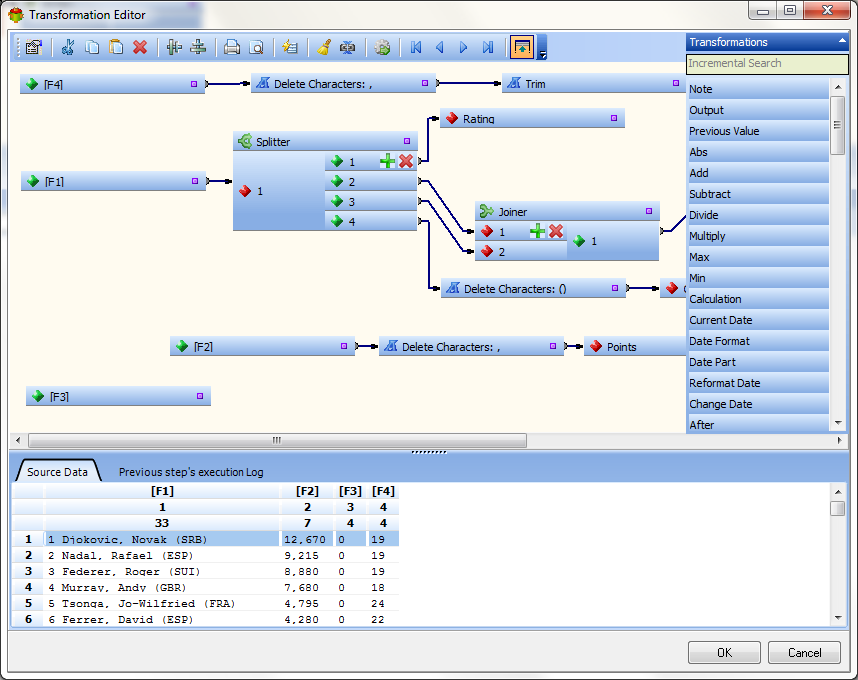
Task: Select the Output transformation
Action: (758, 110)
